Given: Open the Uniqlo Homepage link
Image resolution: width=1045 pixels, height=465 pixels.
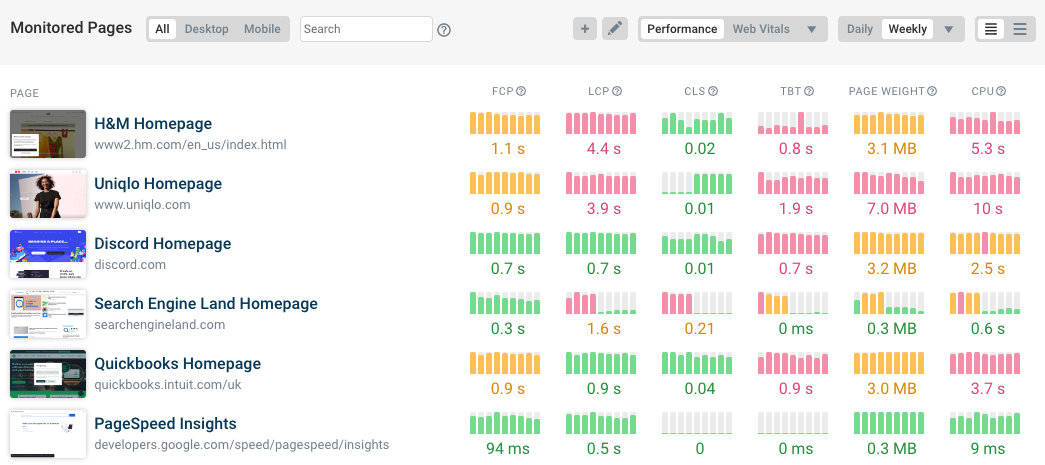Looking at the screenshot, I should tap(158, 184).
